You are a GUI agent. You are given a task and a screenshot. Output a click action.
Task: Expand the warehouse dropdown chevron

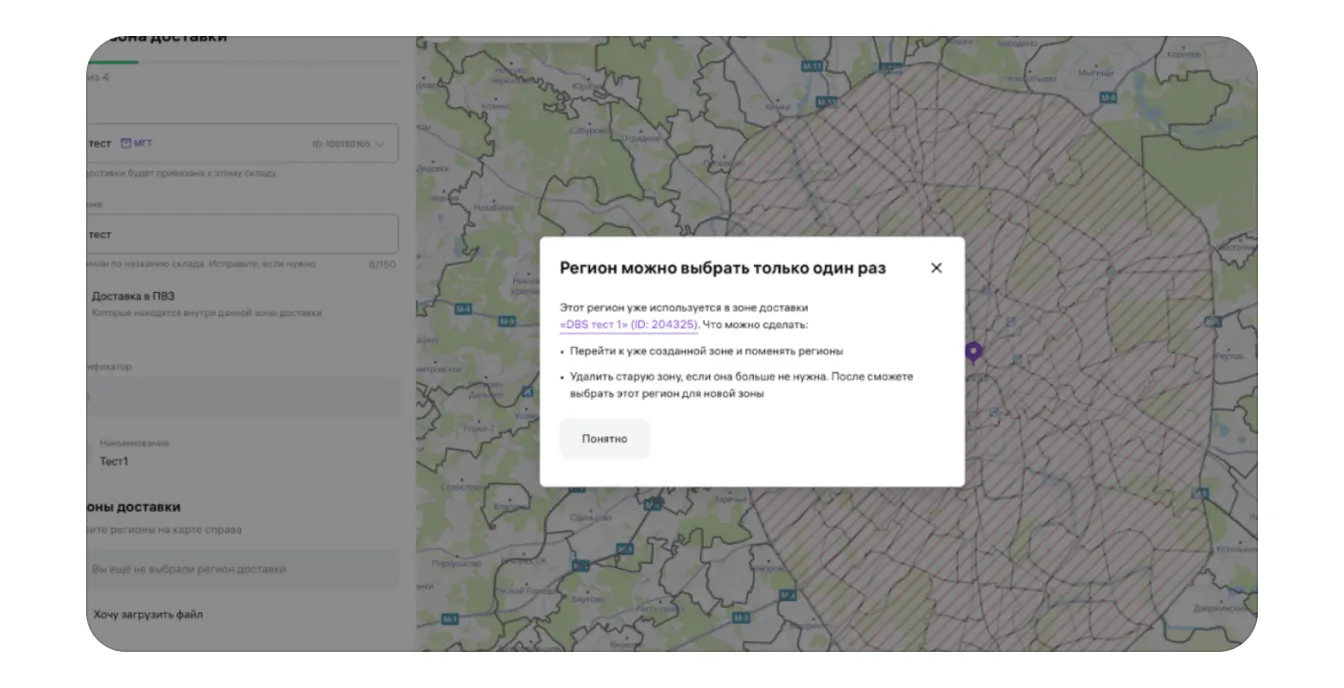point(380,144)
